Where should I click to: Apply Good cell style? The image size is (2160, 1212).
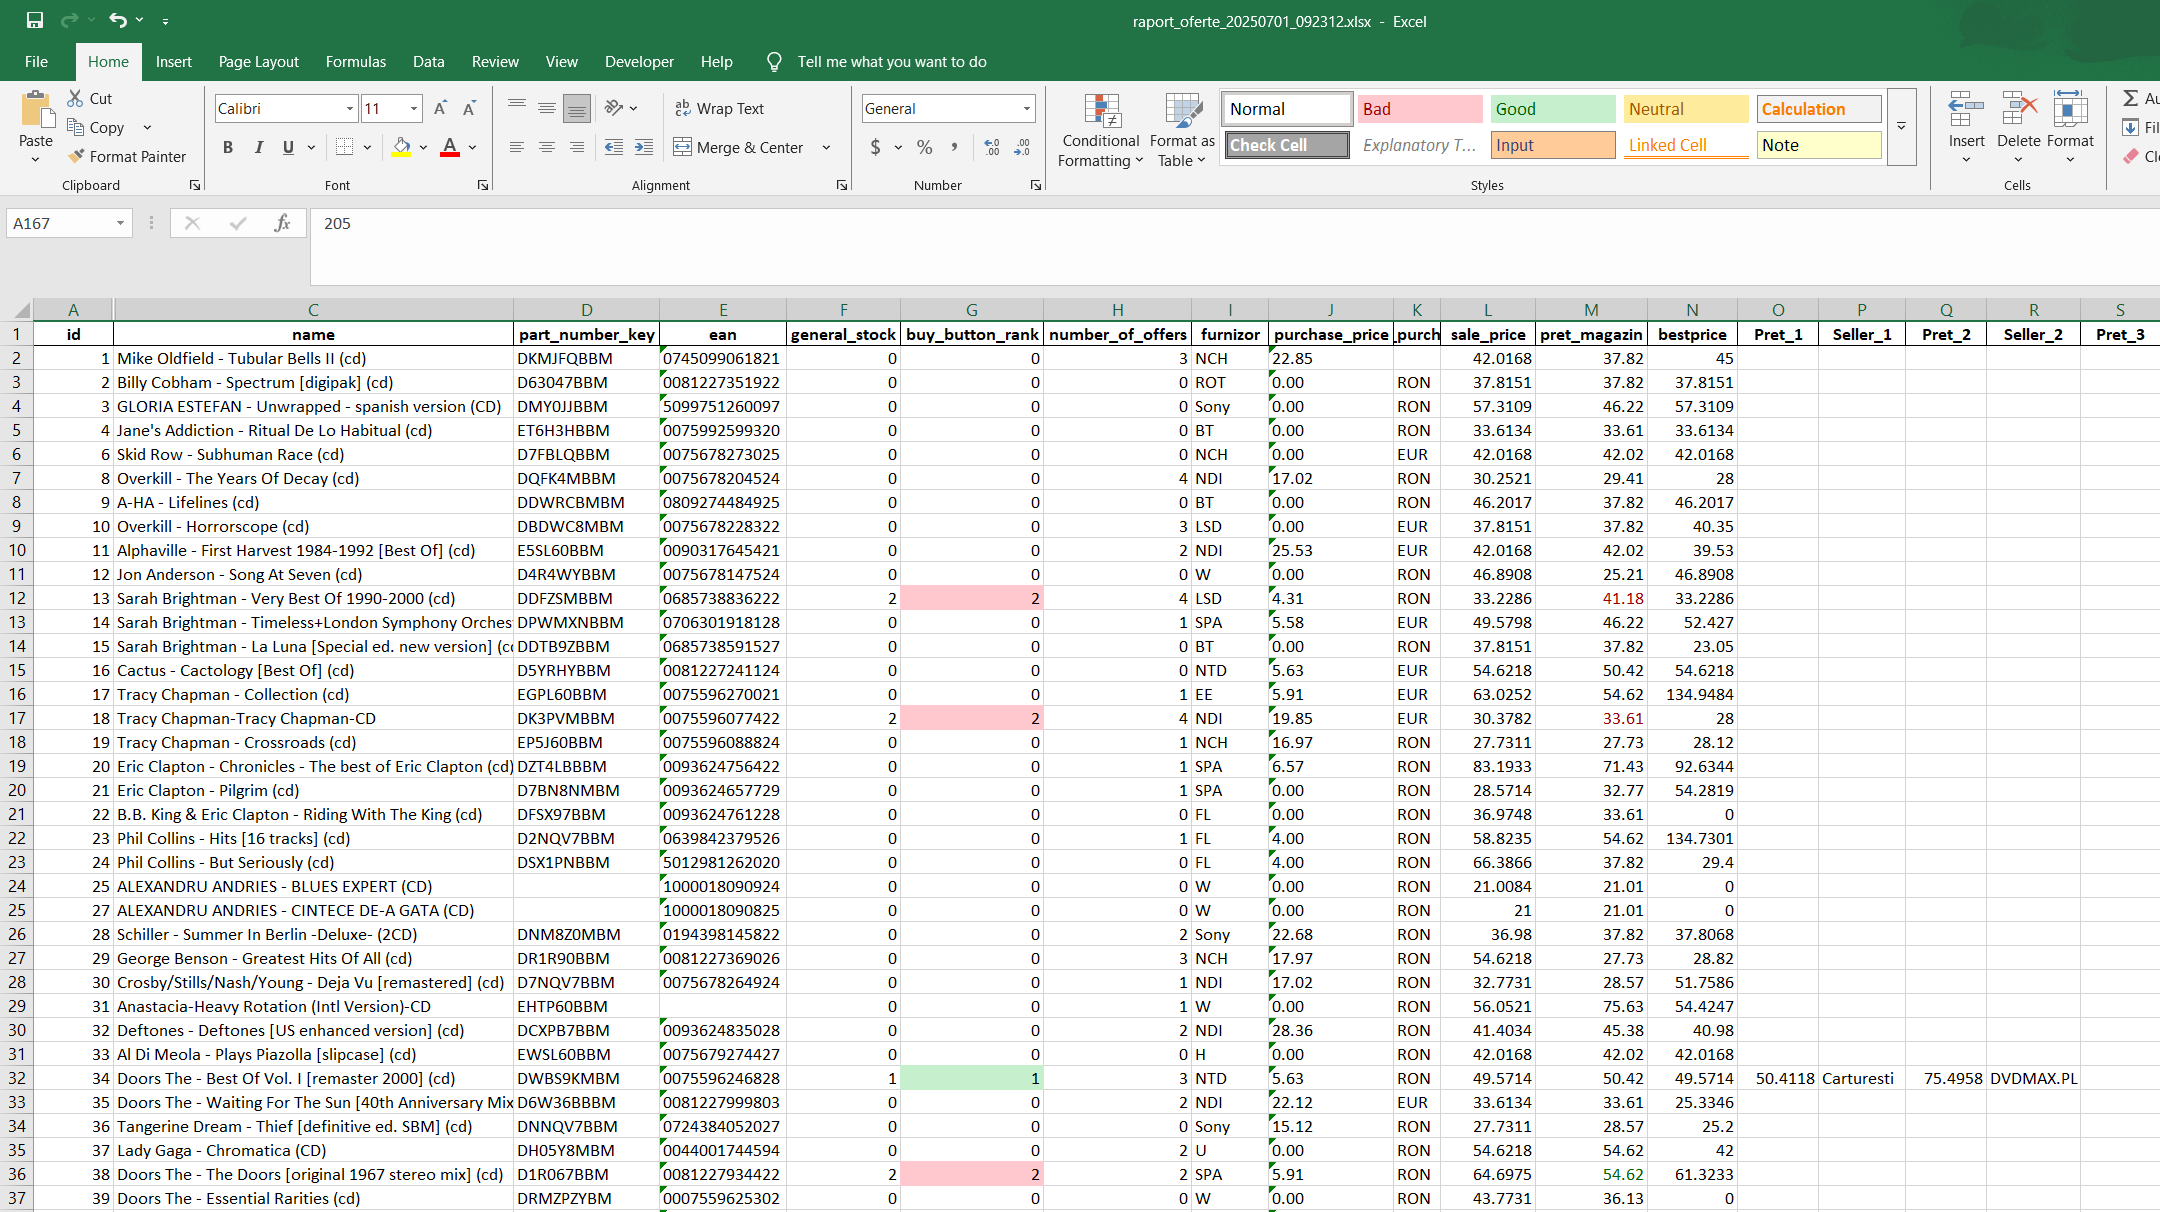point(1553,109)
